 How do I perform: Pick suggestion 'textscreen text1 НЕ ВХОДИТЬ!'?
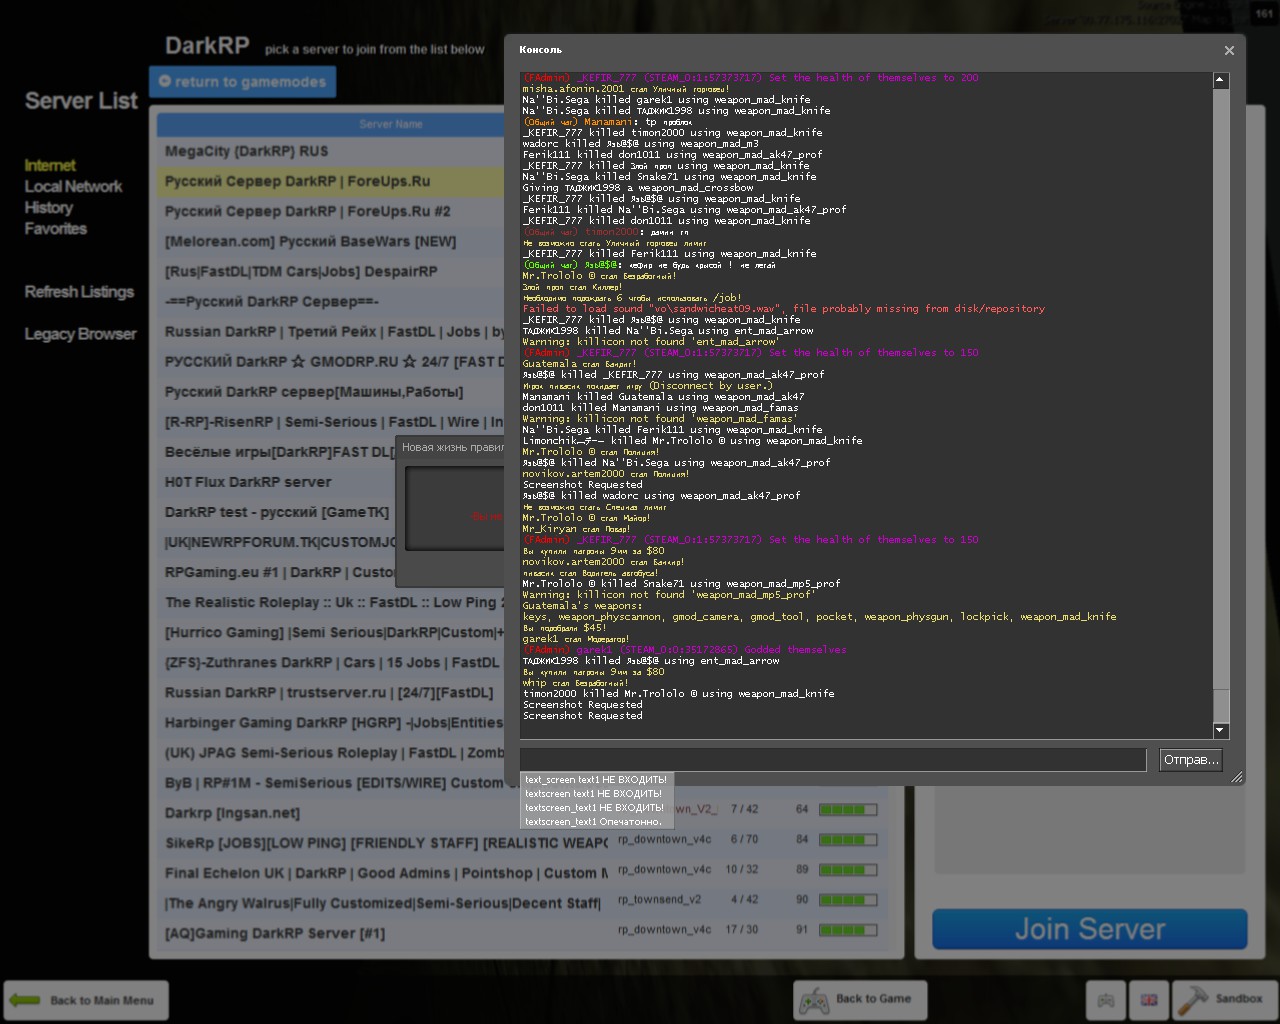coord(596,794)
